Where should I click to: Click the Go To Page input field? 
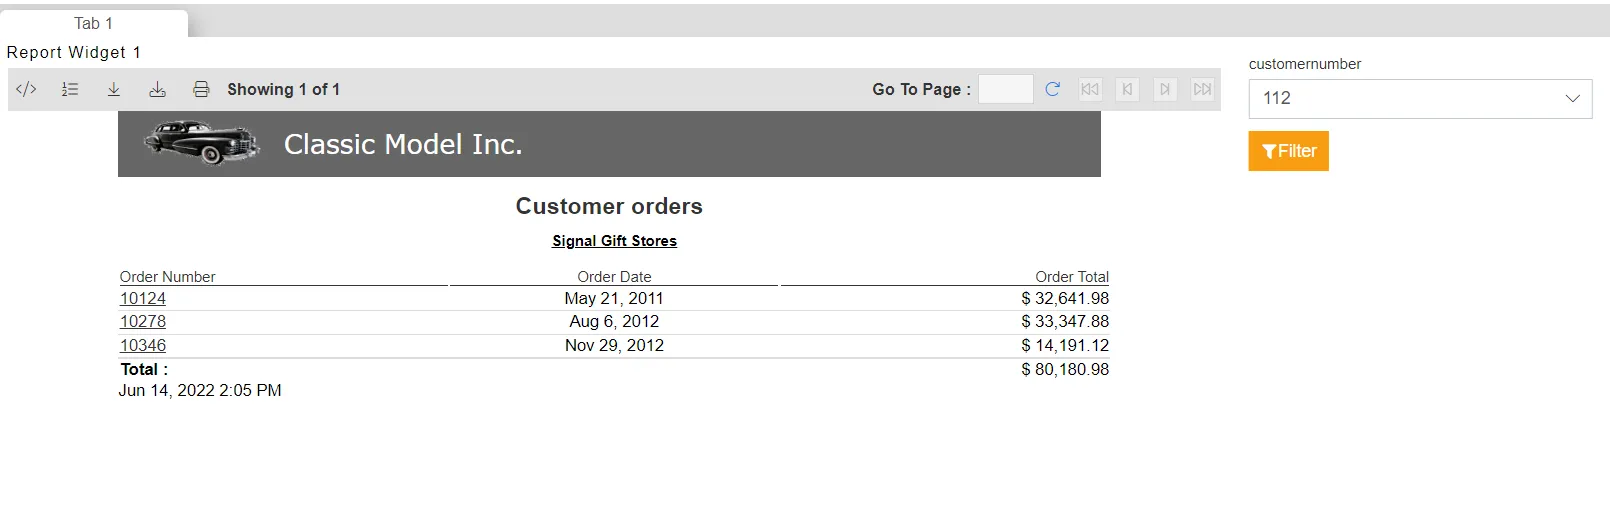tap(1005, 89)
